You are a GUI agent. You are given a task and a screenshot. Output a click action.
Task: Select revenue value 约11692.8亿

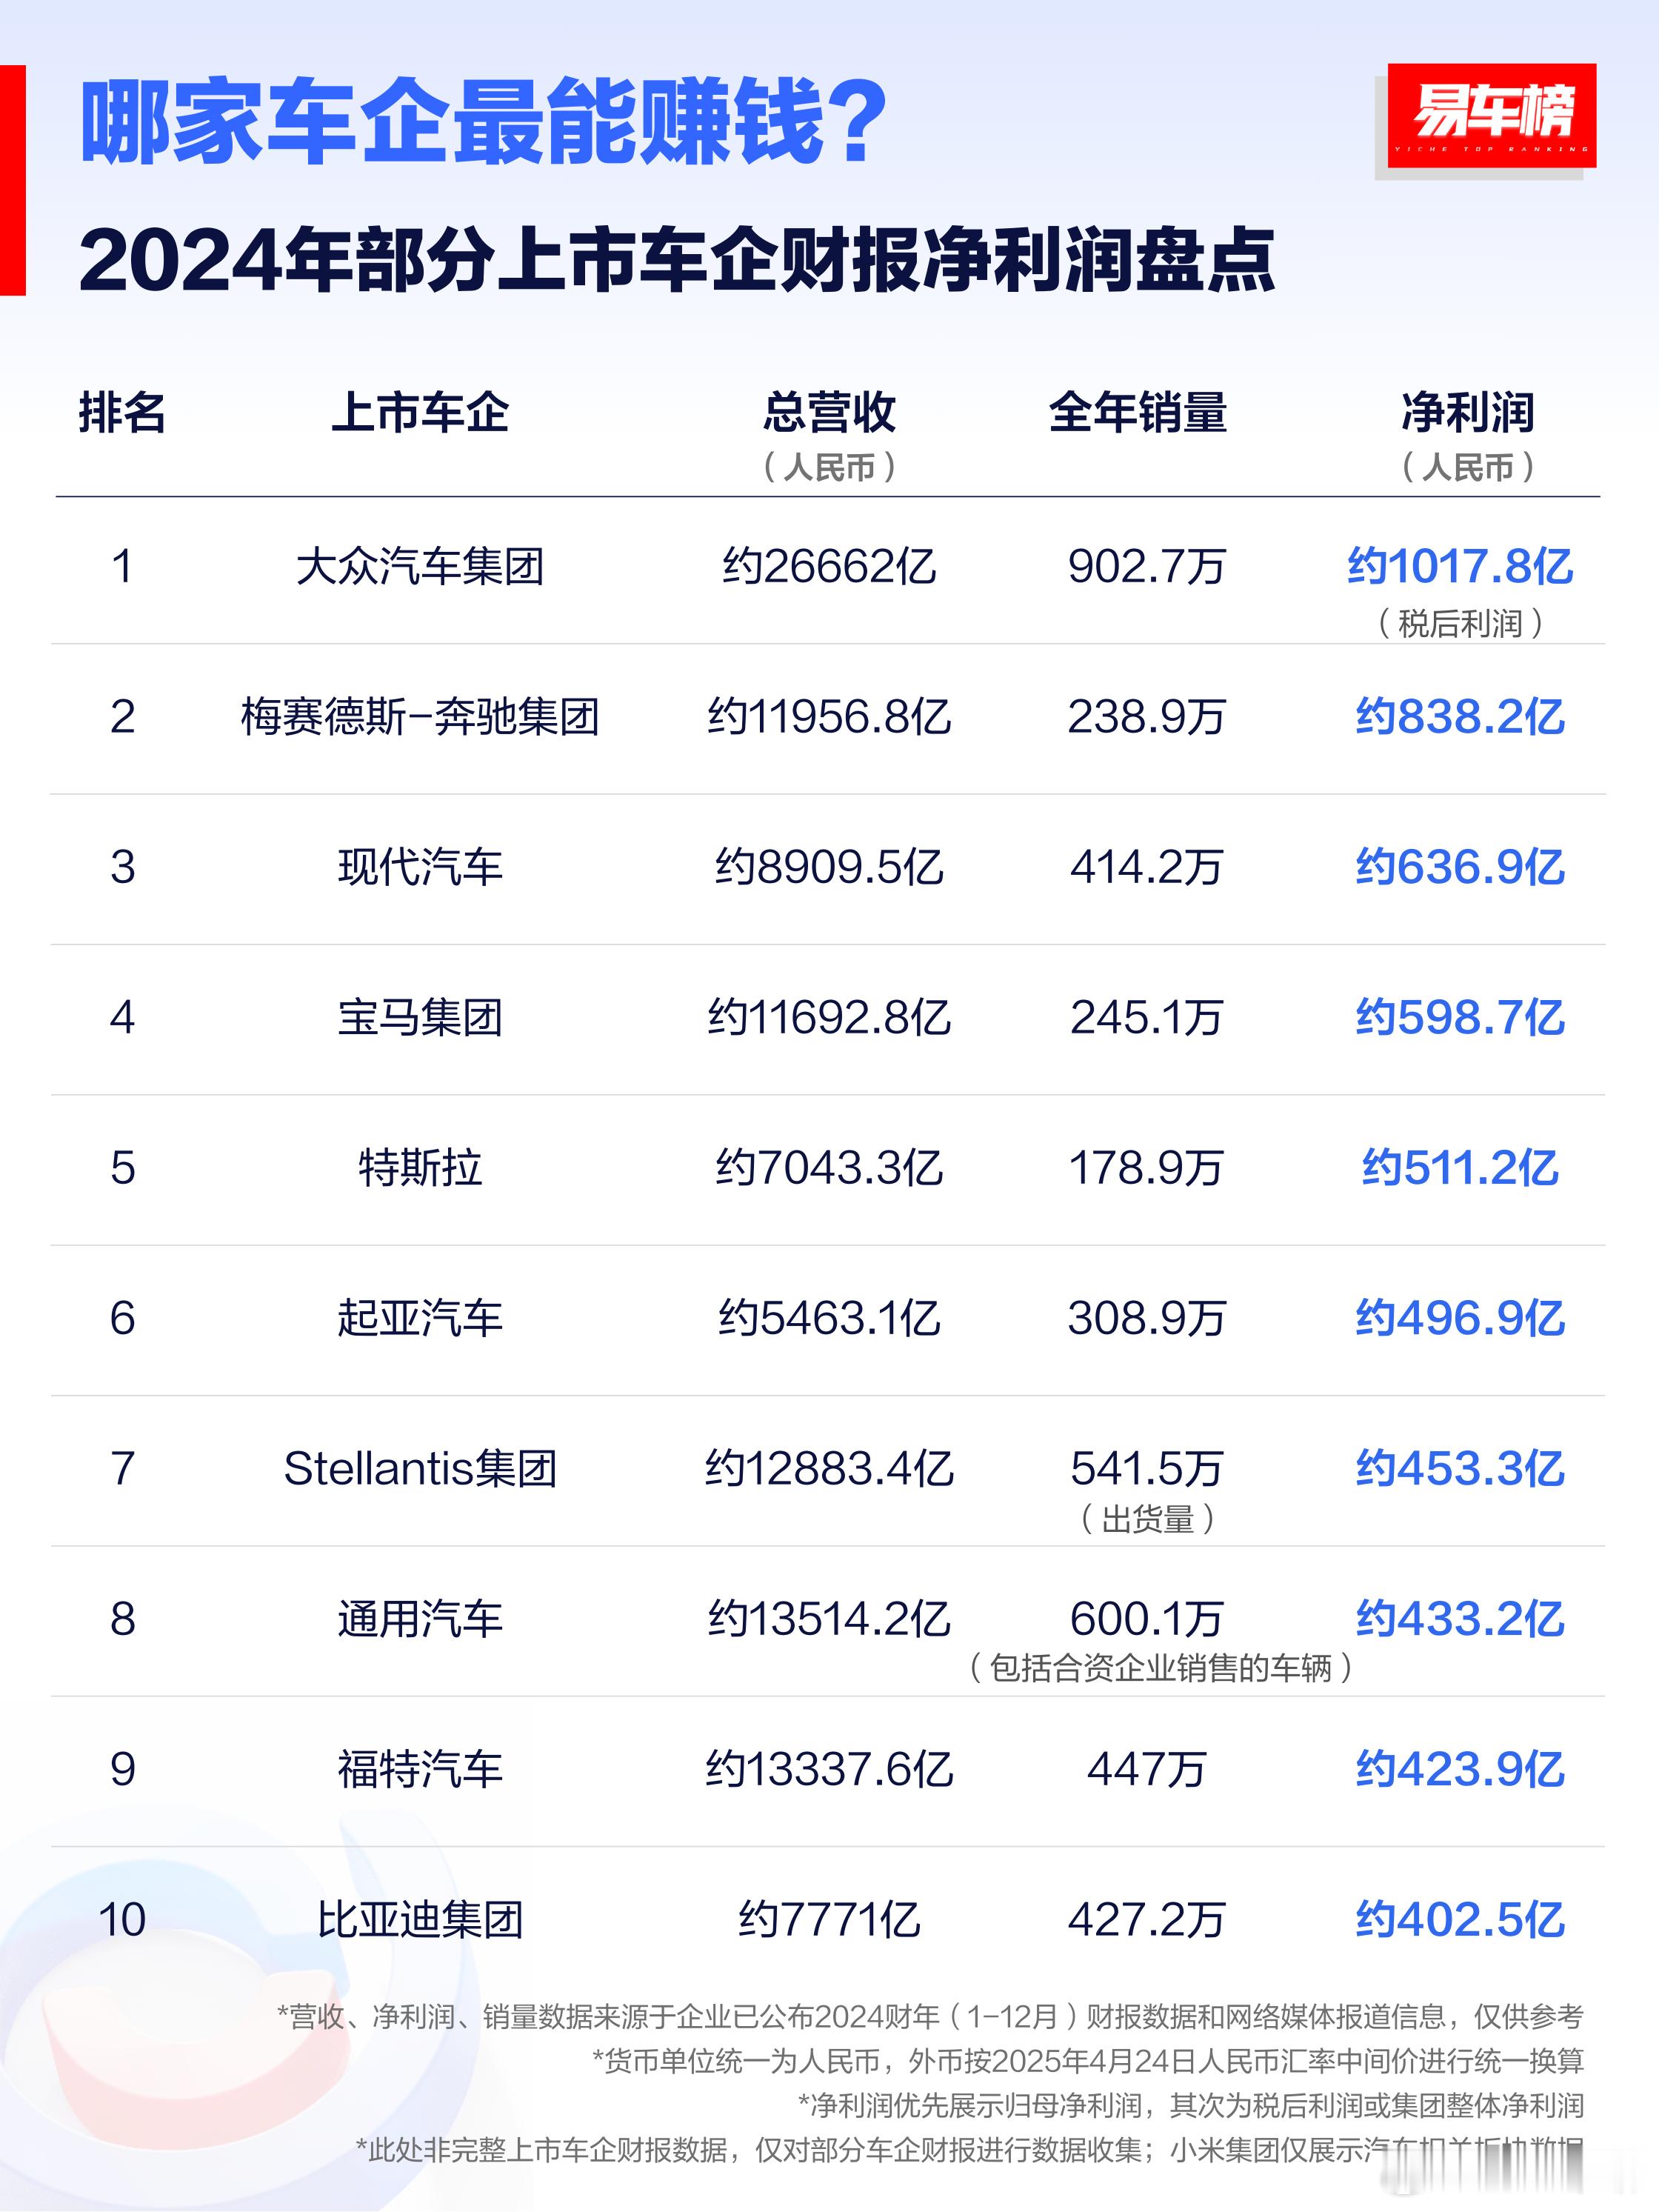pyautogui.click(x=829, y=1018)
